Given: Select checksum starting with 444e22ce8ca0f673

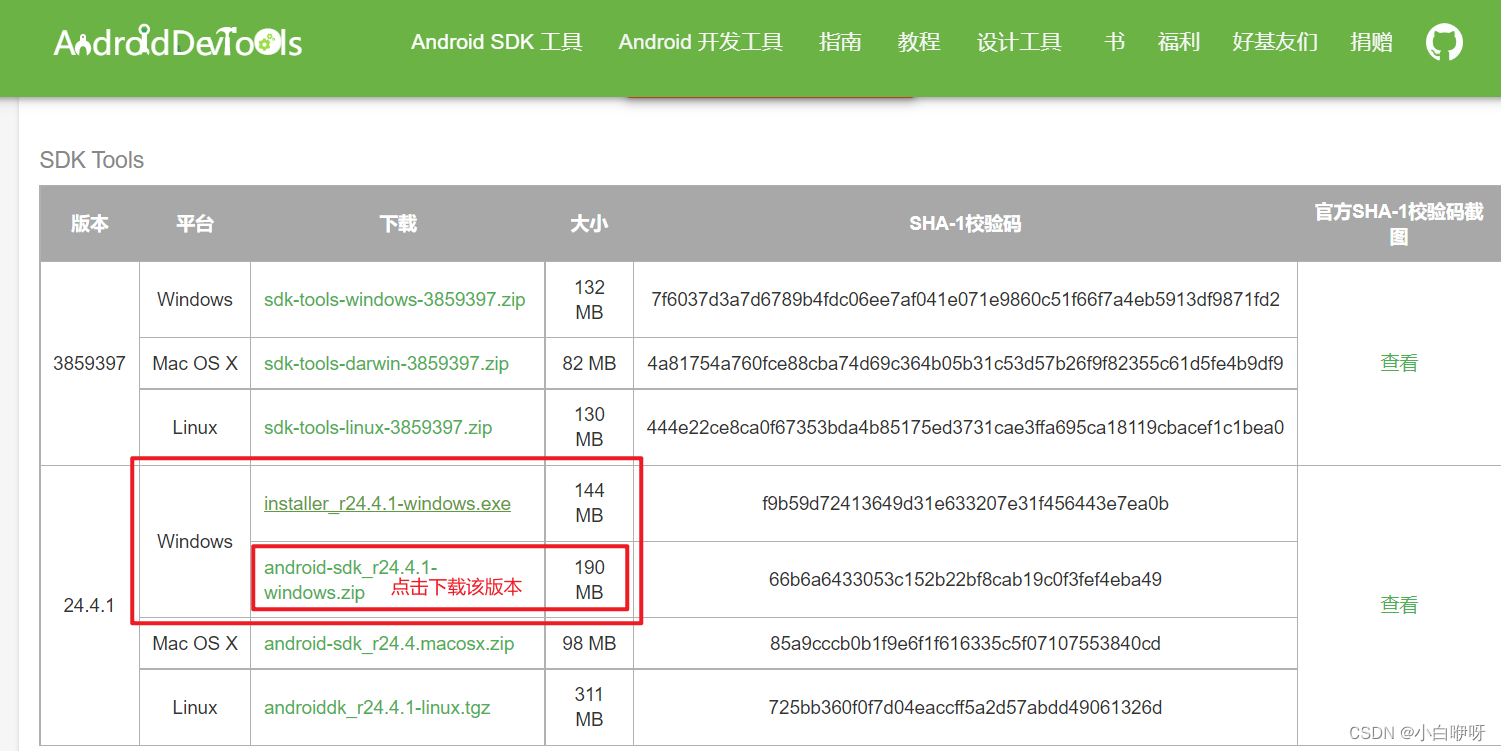Looking at the screenshot, I should pyautogui.click(x=965, y=428).
